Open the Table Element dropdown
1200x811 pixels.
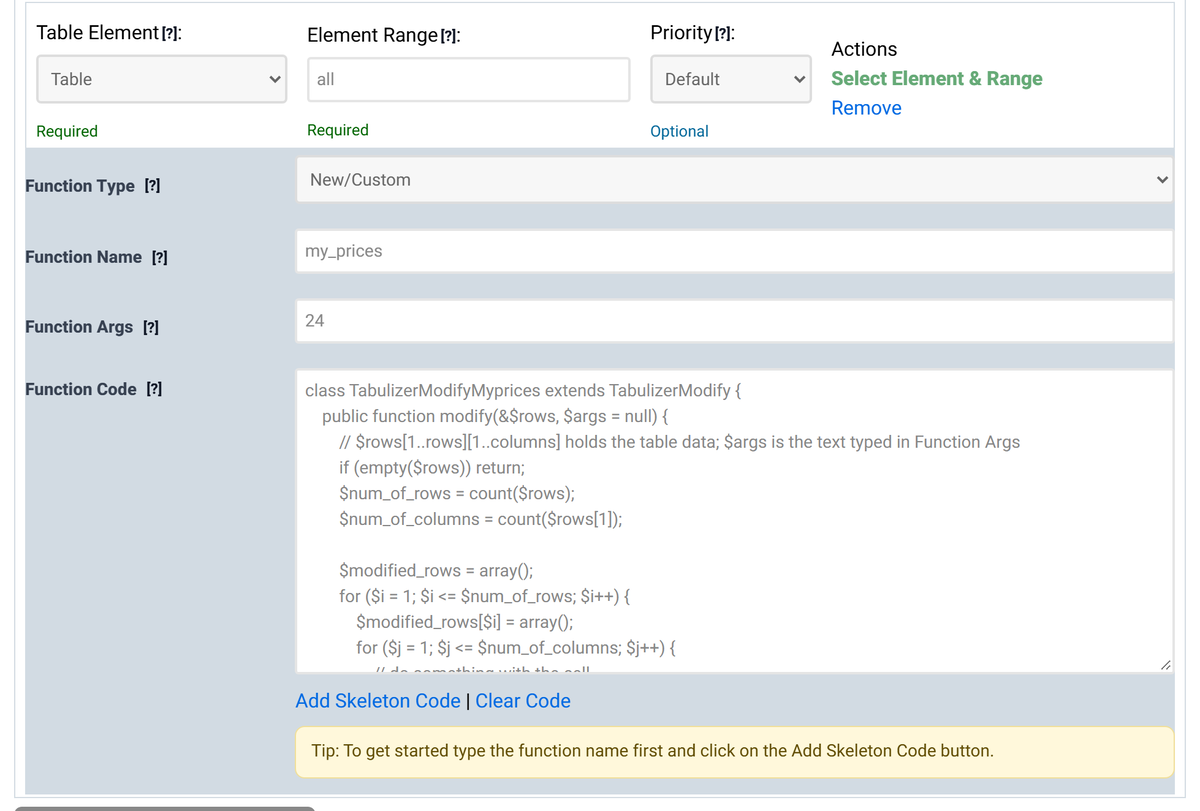coord(161,79)
